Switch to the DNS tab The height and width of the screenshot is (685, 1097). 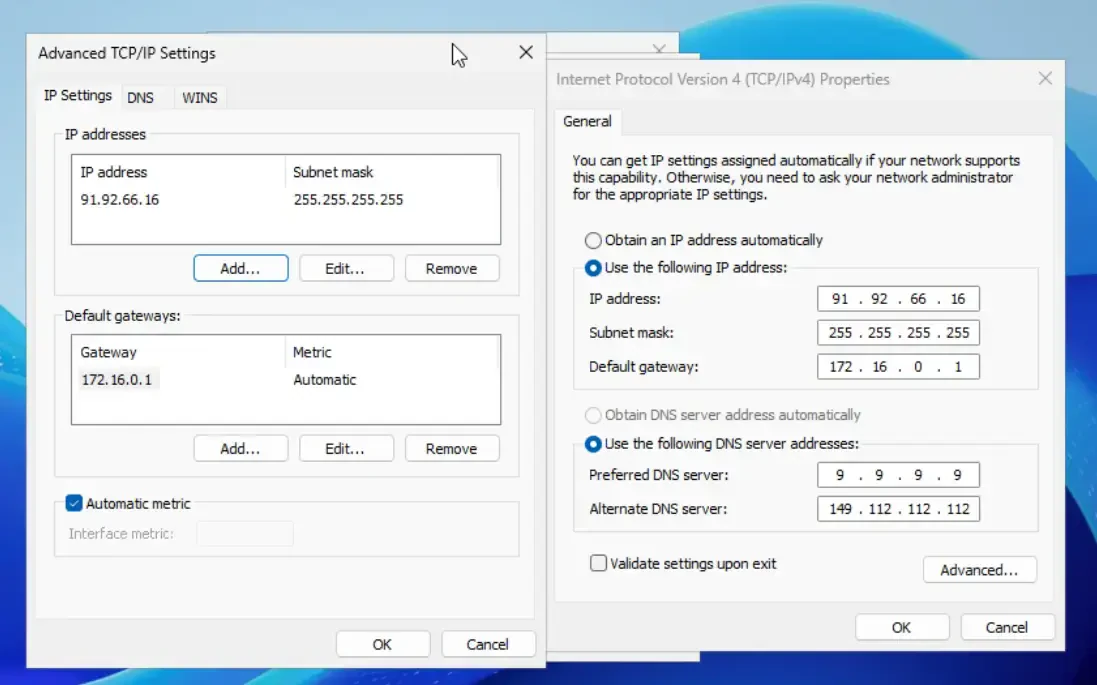pyautogui.click(x=140, y=97)
